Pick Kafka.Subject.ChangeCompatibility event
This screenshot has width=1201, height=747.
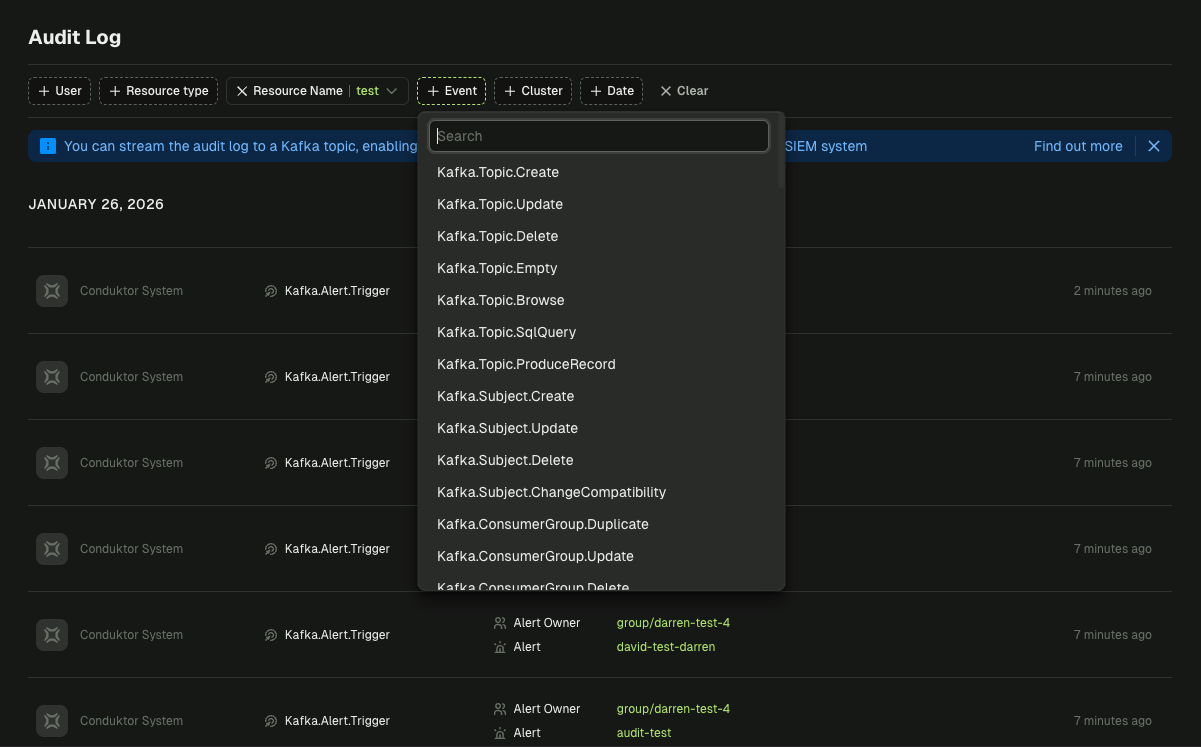coord(598,492)
